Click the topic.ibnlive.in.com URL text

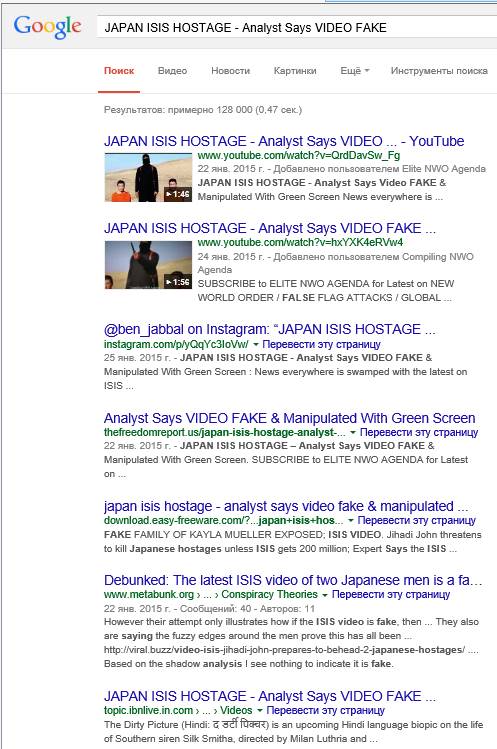coord(148,710)
